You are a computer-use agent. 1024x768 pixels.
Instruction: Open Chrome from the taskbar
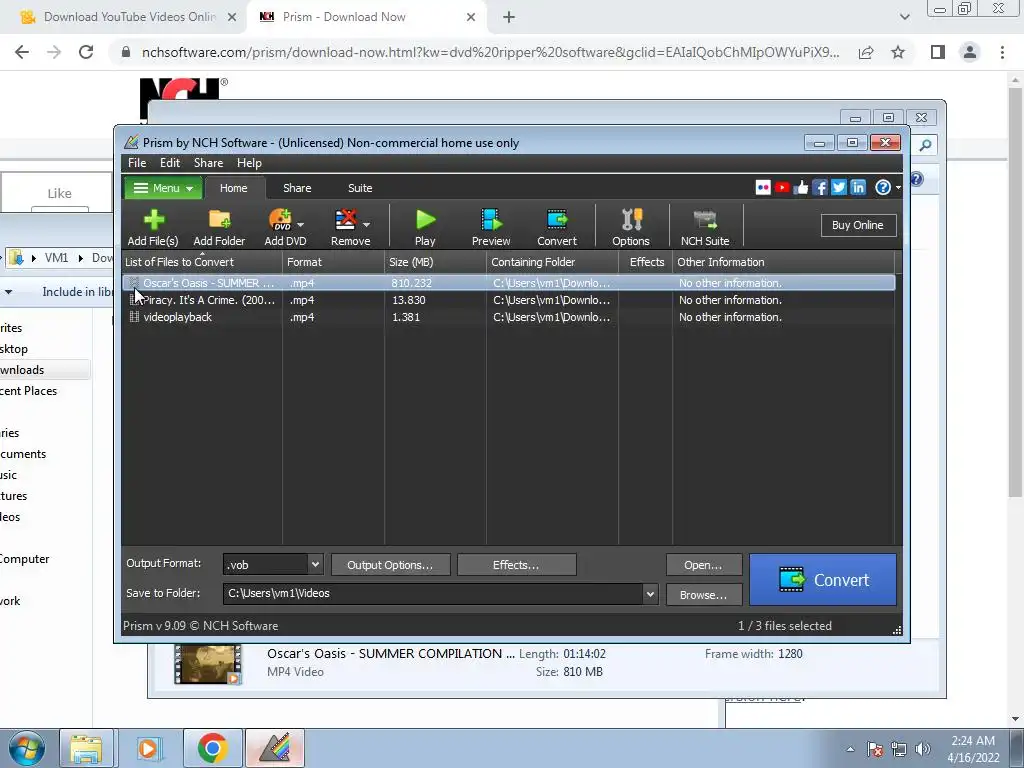pyautogui.click(x=212, y=748)
